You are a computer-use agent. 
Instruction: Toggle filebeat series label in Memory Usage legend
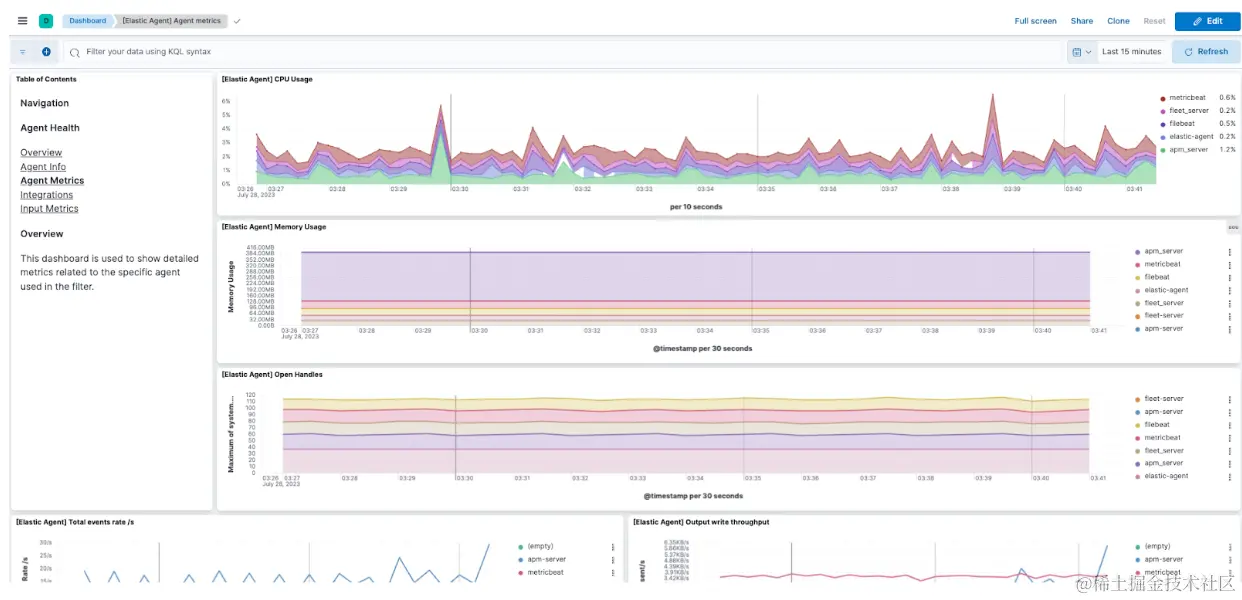(x=1157, y=278)
